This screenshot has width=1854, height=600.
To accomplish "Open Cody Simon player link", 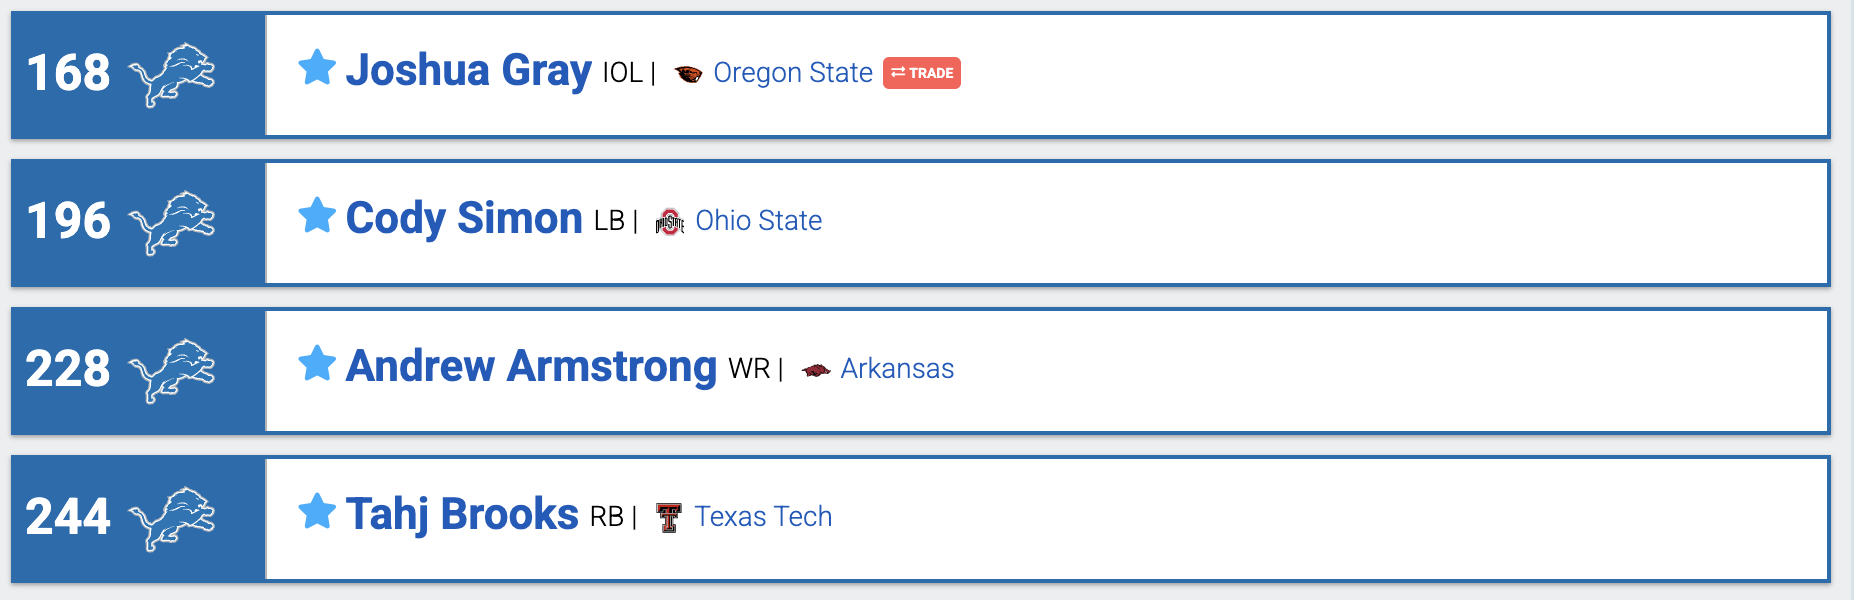I will (x=464, y=219).
